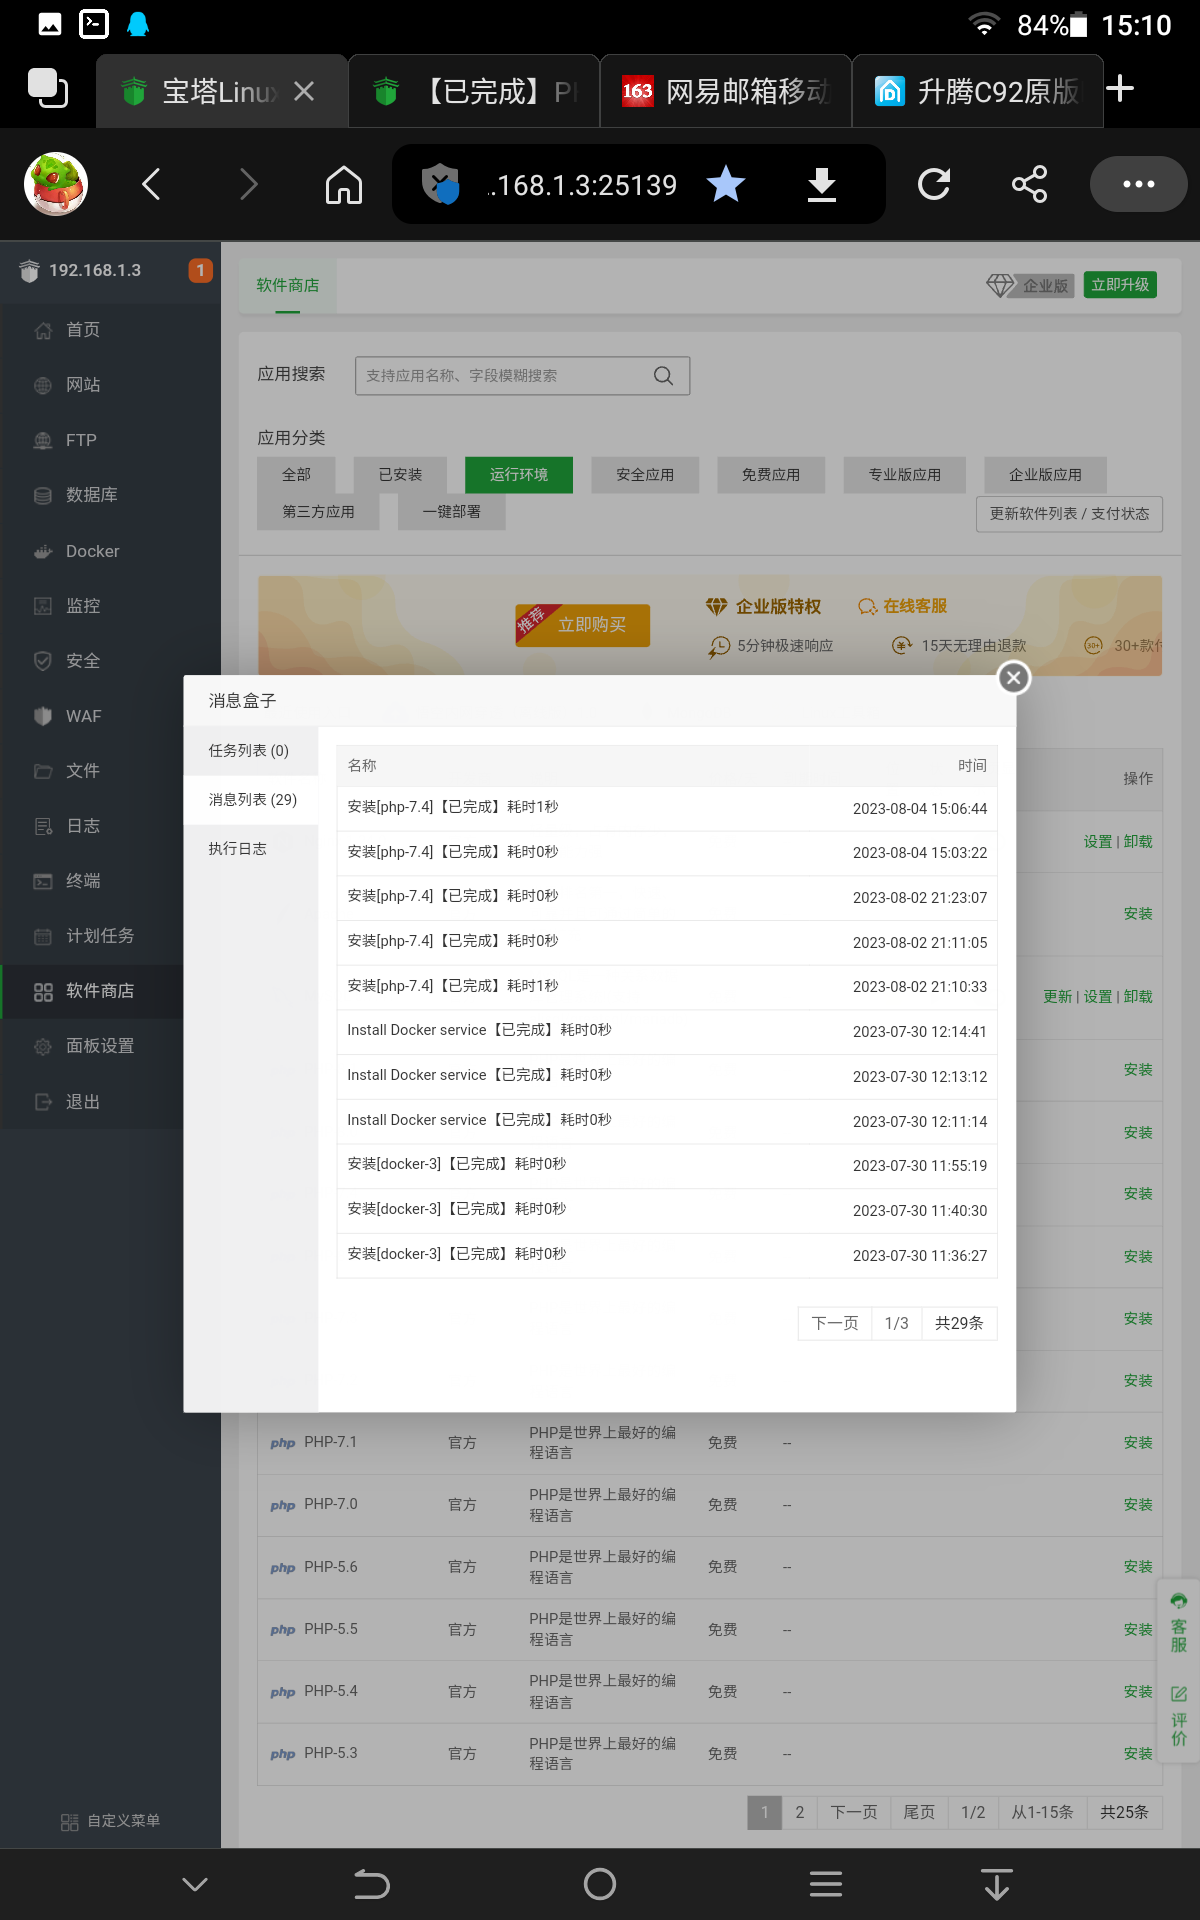Image resolution: width=1200 pixels, height=1920 pixels.
Task: Click 安装 for PHP-5.6
Action: point(1138,1567)
